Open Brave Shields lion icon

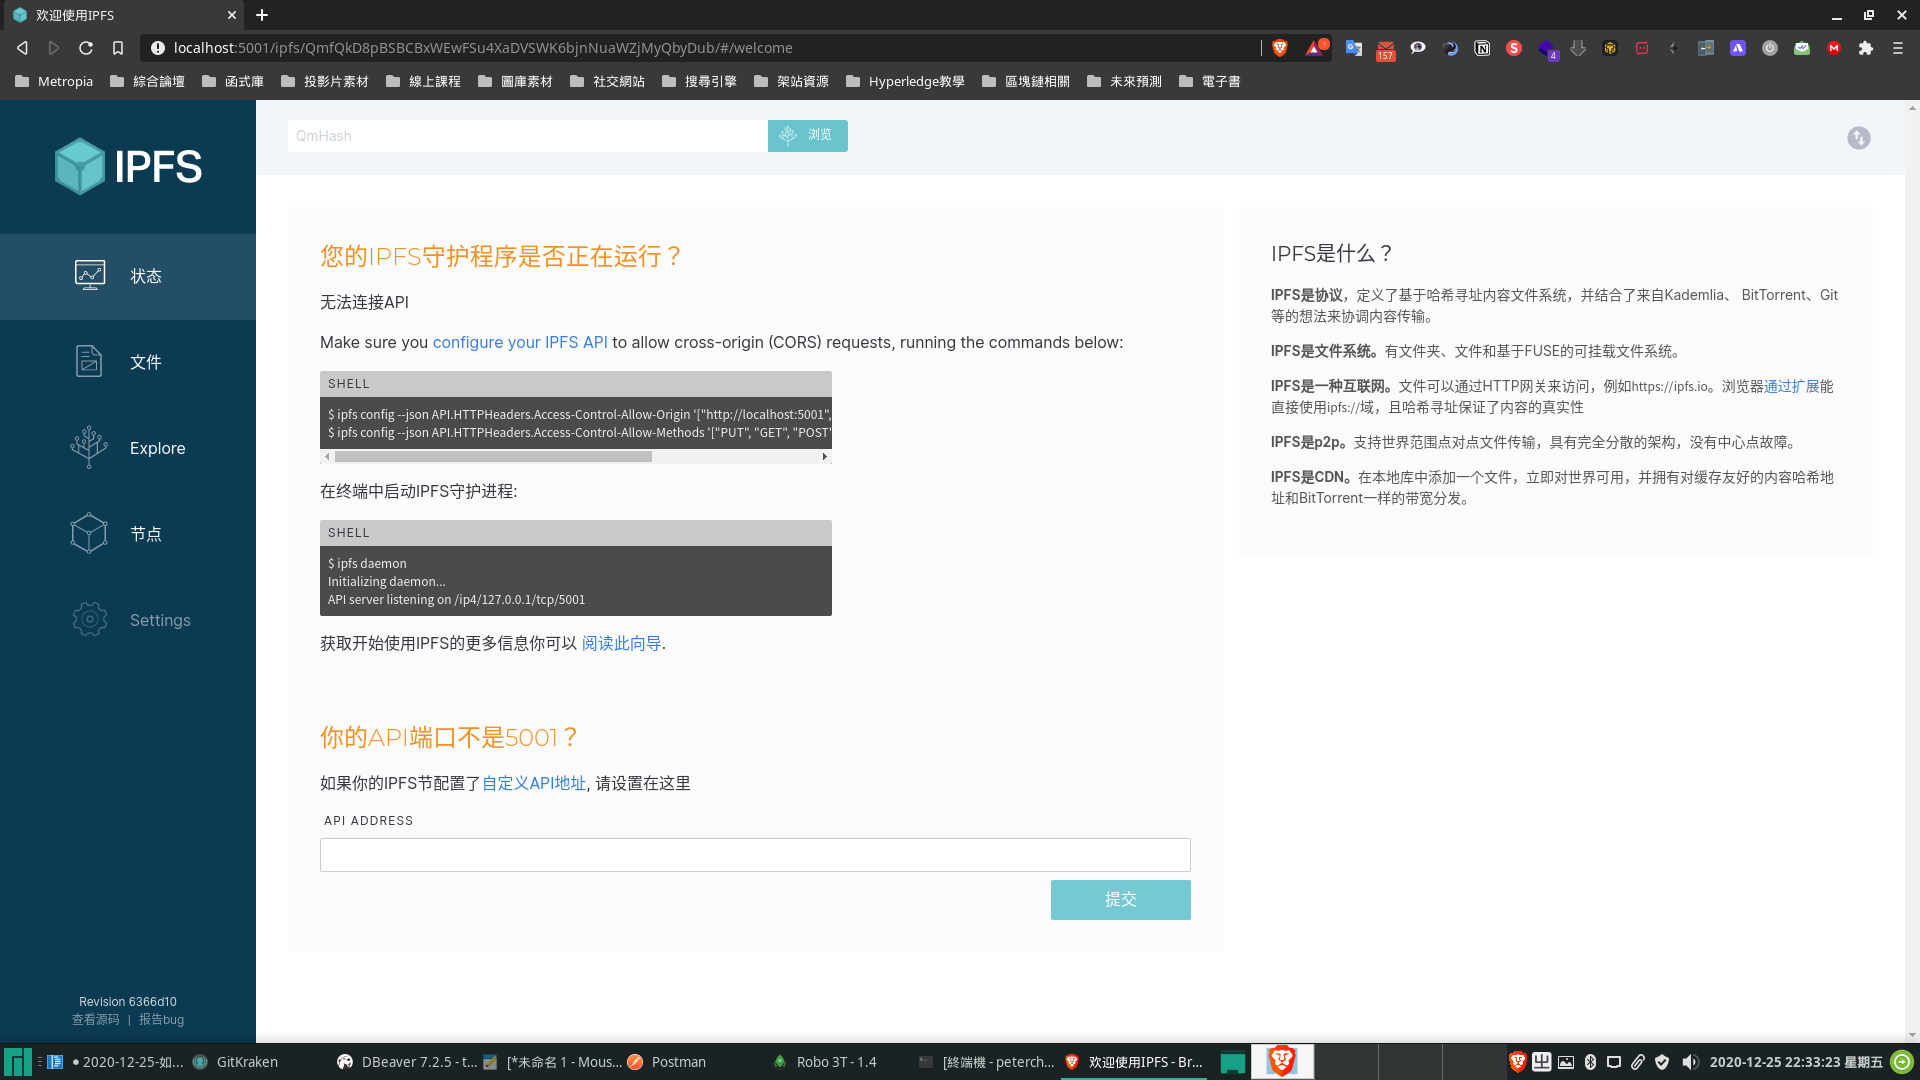pyautogui.click(x=1280, y=48)
